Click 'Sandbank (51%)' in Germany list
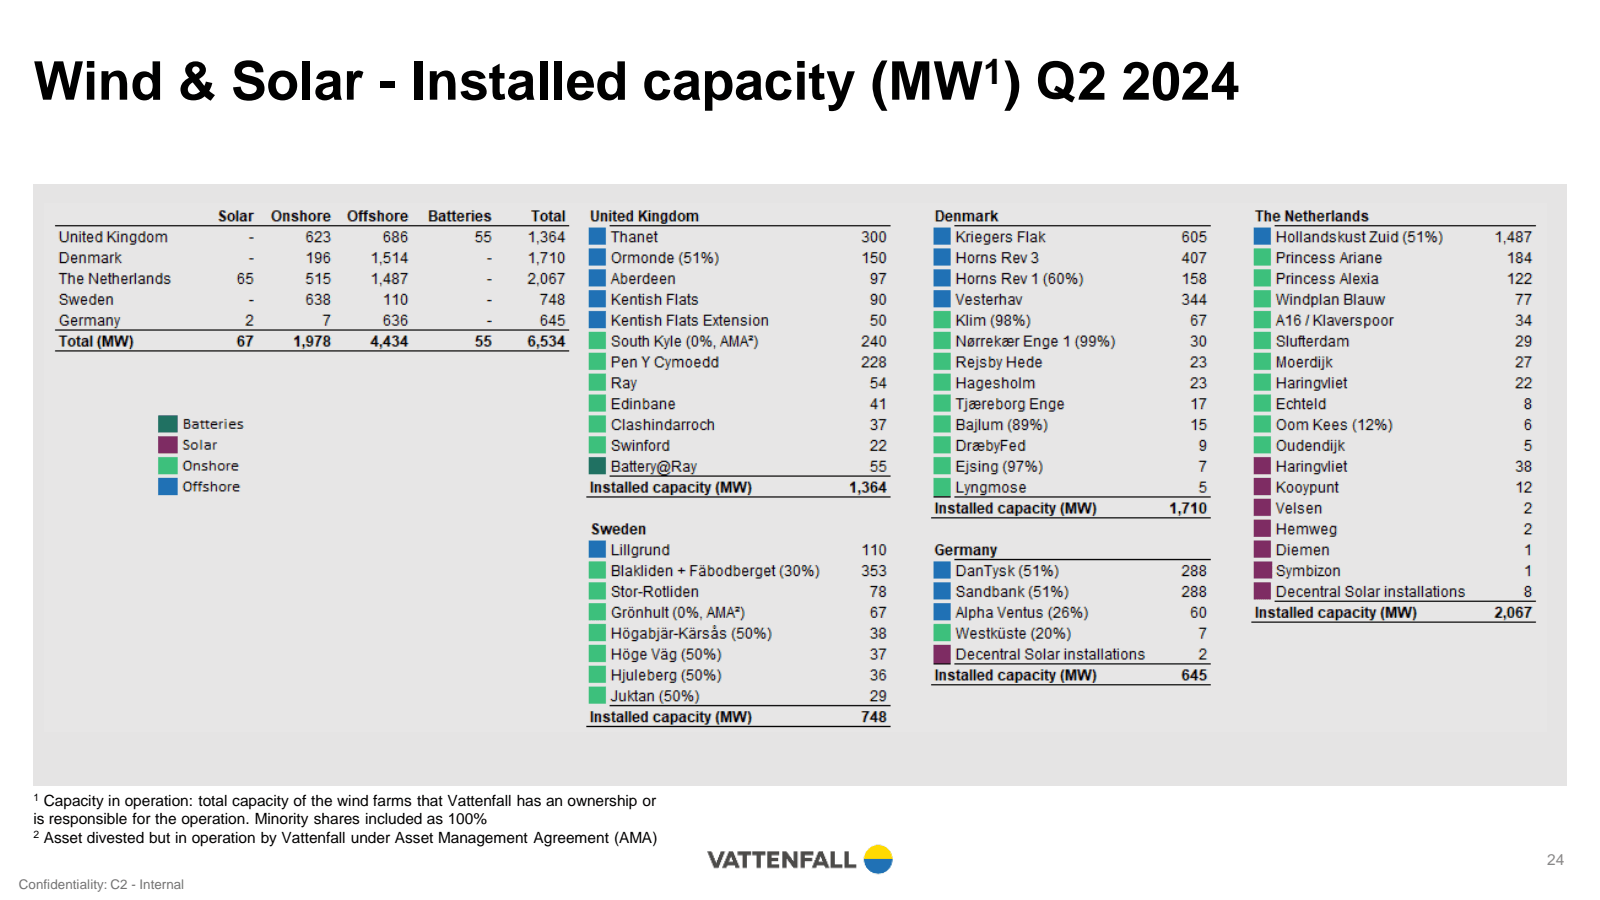The width and height of the screenshot is (1600, 900). [x=1012, y=592]
